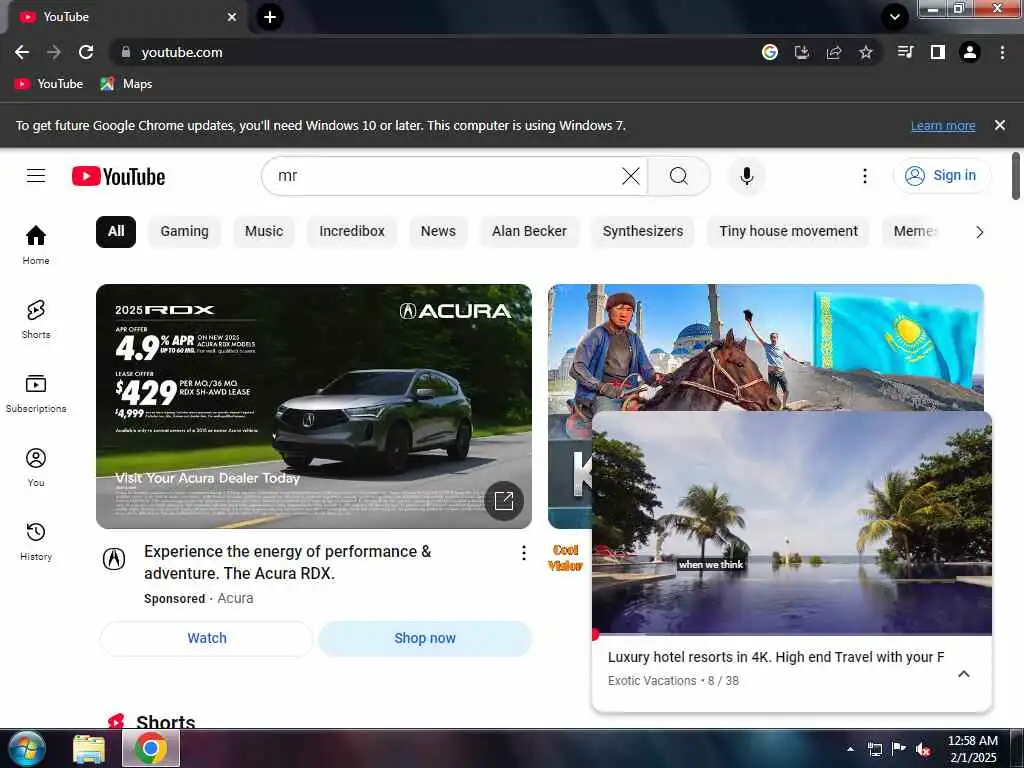Open the You section in the sidebar
The height and width of the screenshot is (768, 1024).
tap(36, 467)
